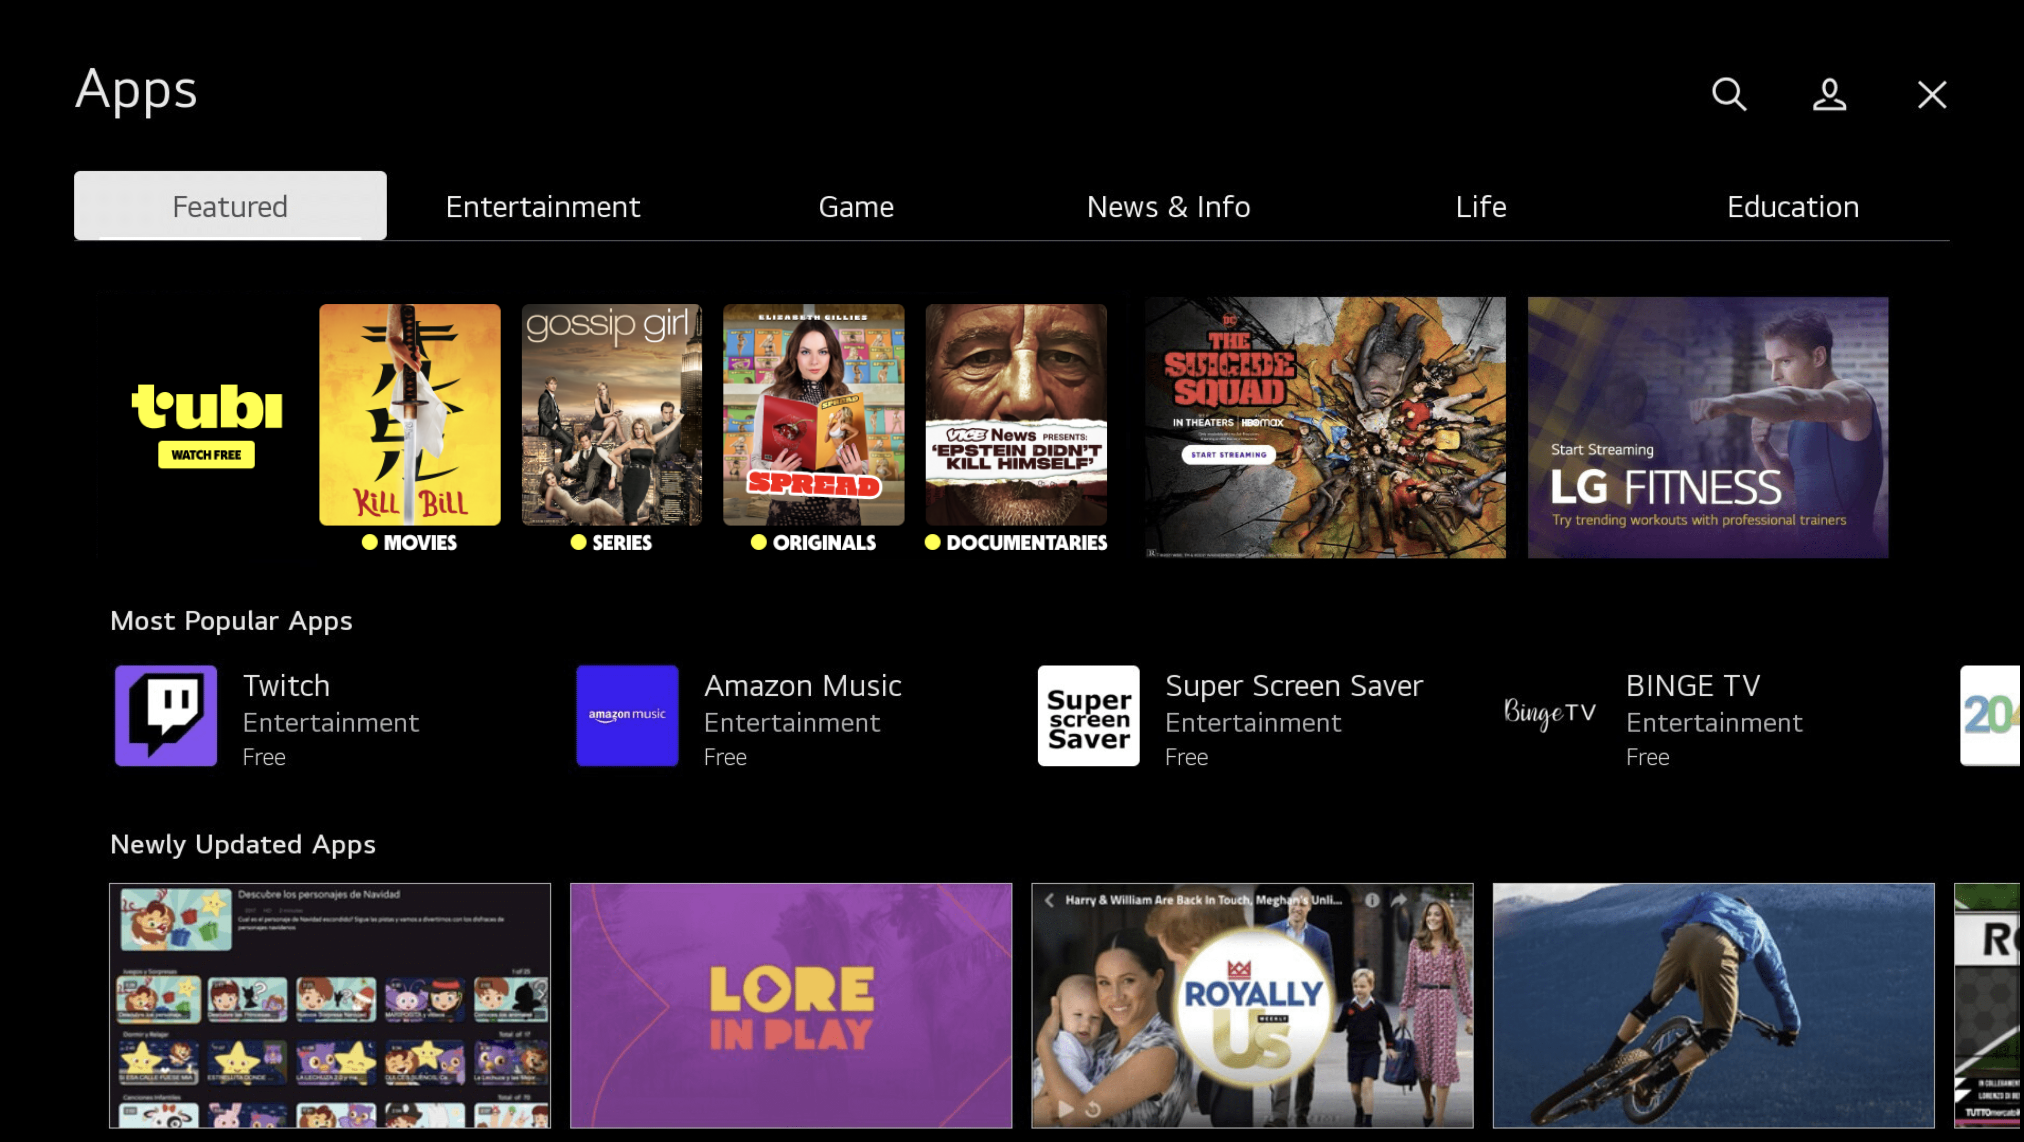Click the SERIES label under Gossip Girl
The width and height of the screenshot is (2024, 1142).
pyautogui.click(x=622, y=542)
